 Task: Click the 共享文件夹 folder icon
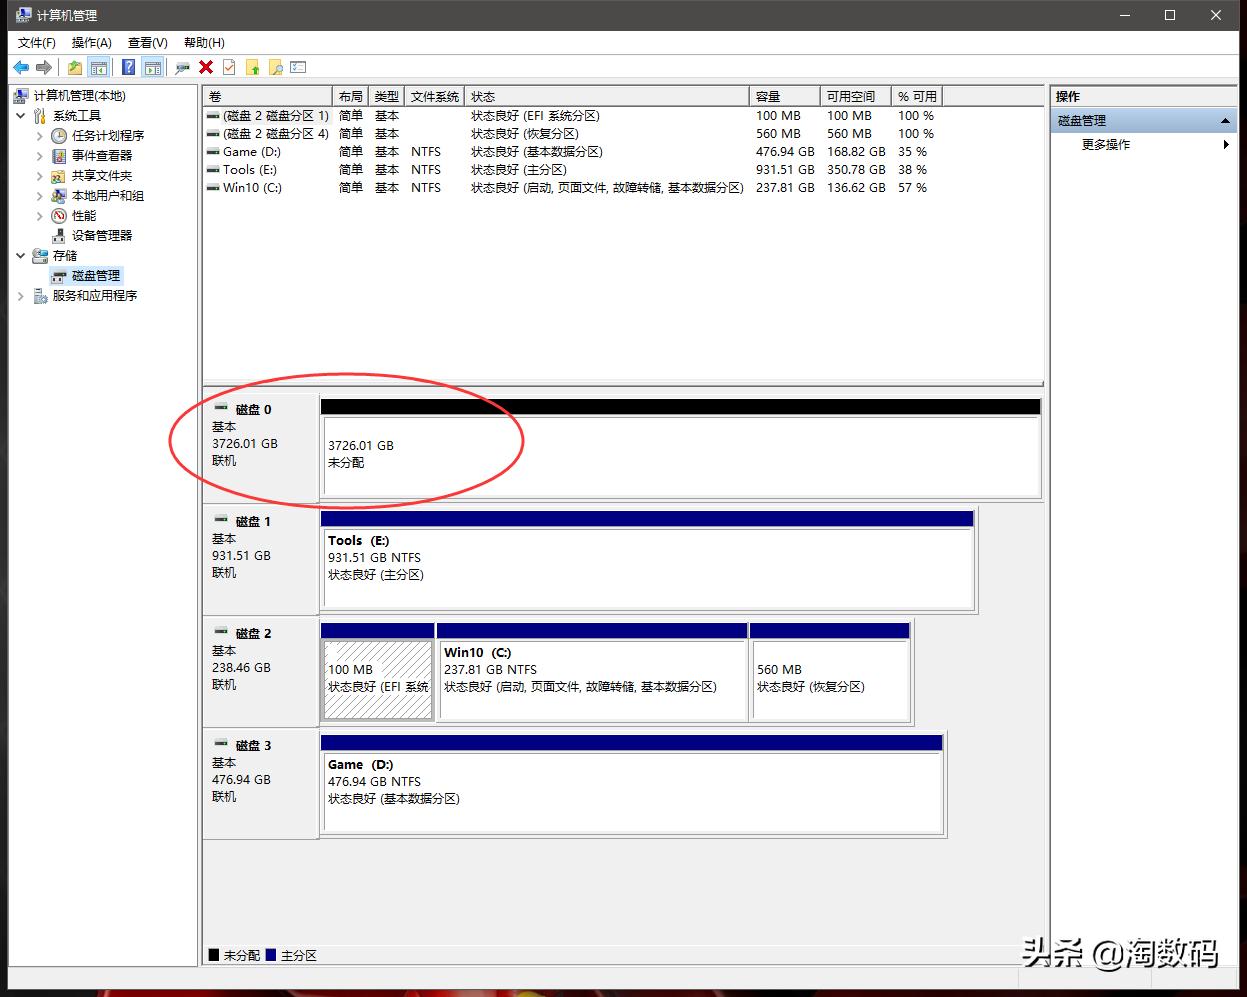pos(59,176)
